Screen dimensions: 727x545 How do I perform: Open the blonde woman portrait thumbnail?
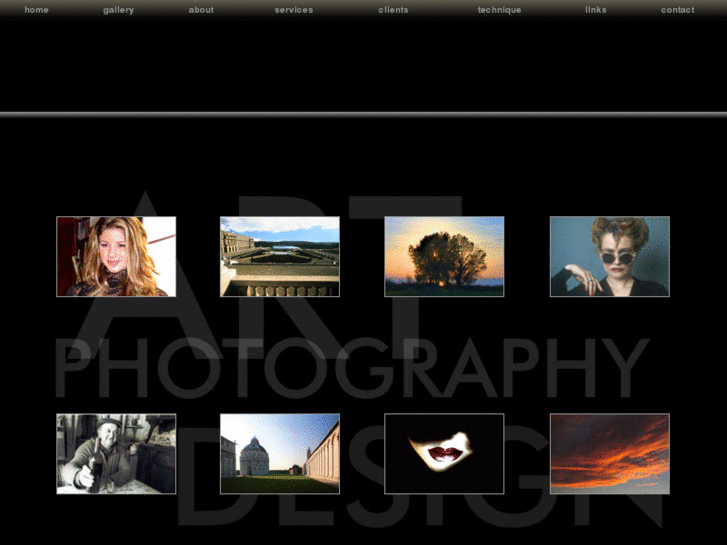[x=116, y=257]
